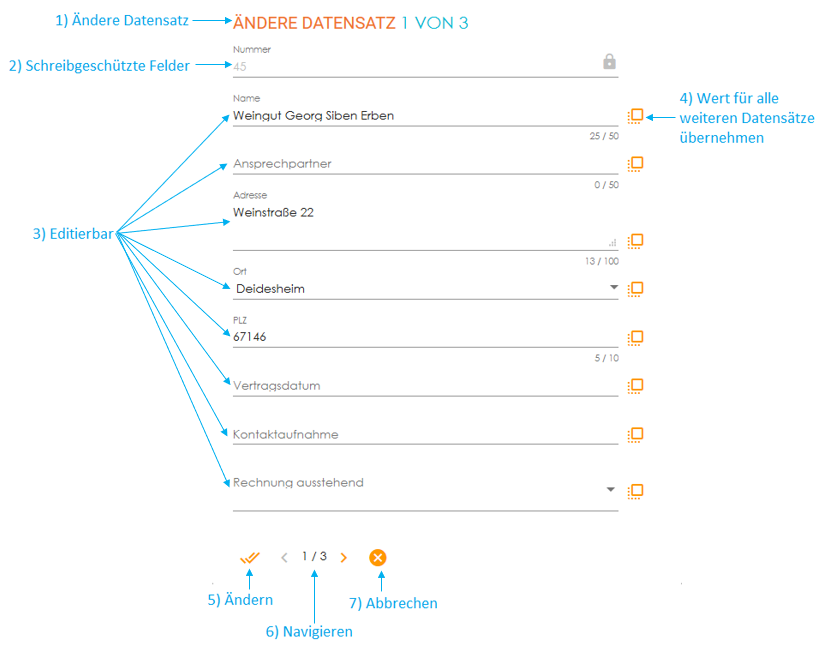Click the copy-to-all icon beside Name field

coord(635,116)
